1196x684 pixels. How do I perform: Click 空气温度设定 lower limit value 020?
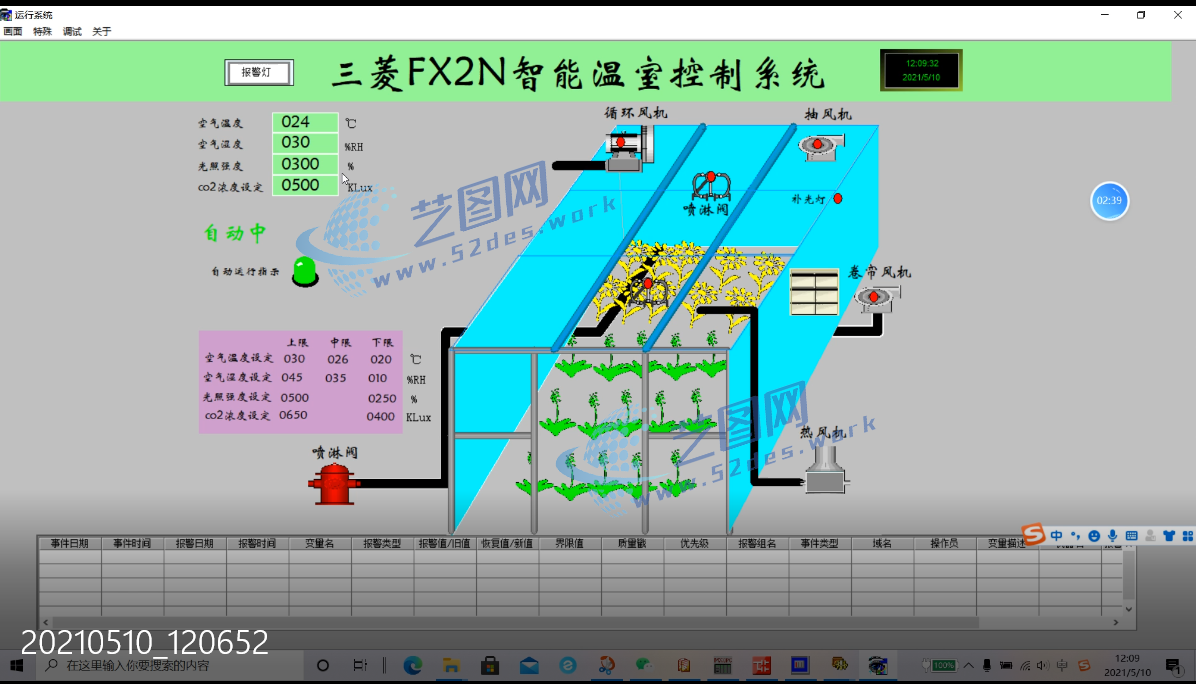381,359
